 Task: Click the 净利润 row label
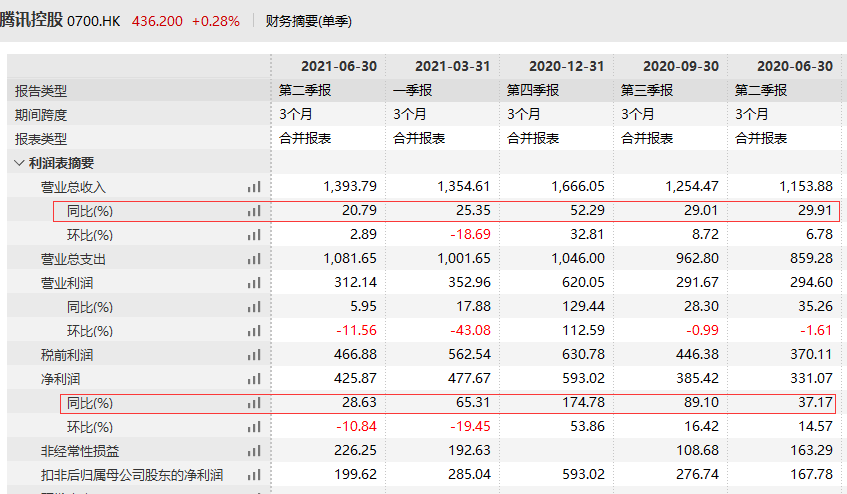(x=59, y=379)
